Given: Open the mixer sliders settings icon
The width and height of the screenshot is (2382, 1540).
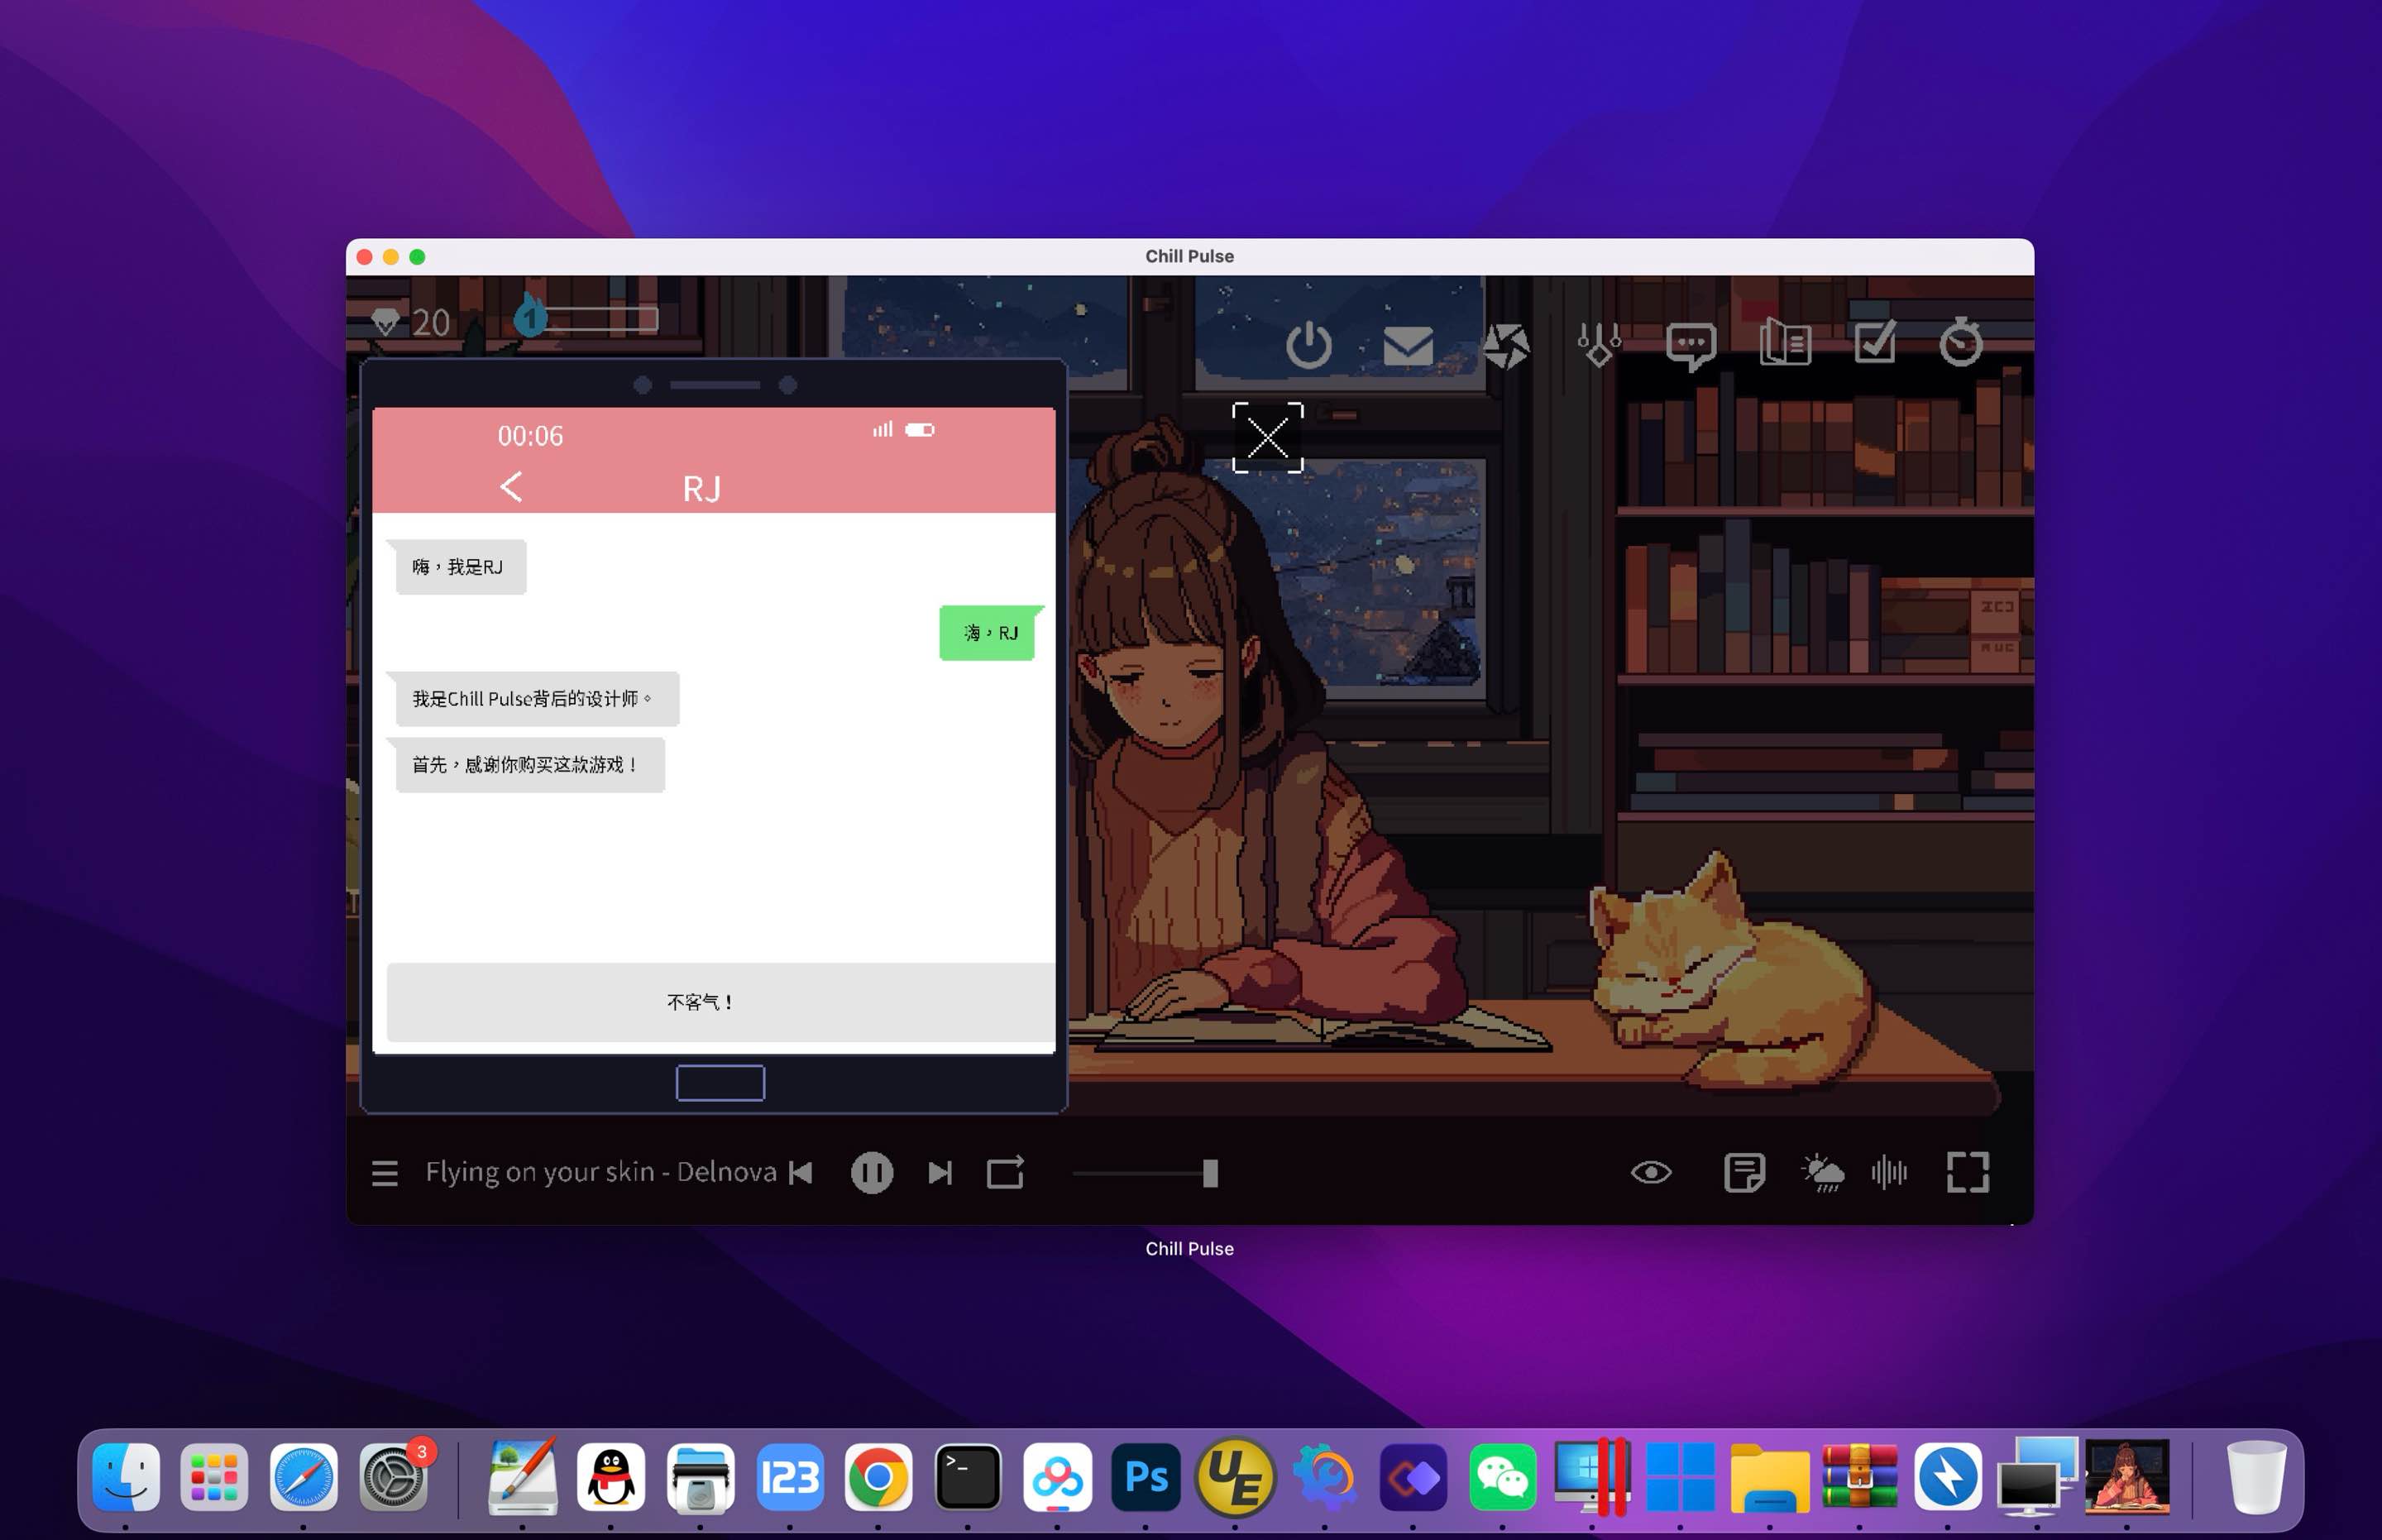Looking at the screenshot, I should coord(1598,345).
